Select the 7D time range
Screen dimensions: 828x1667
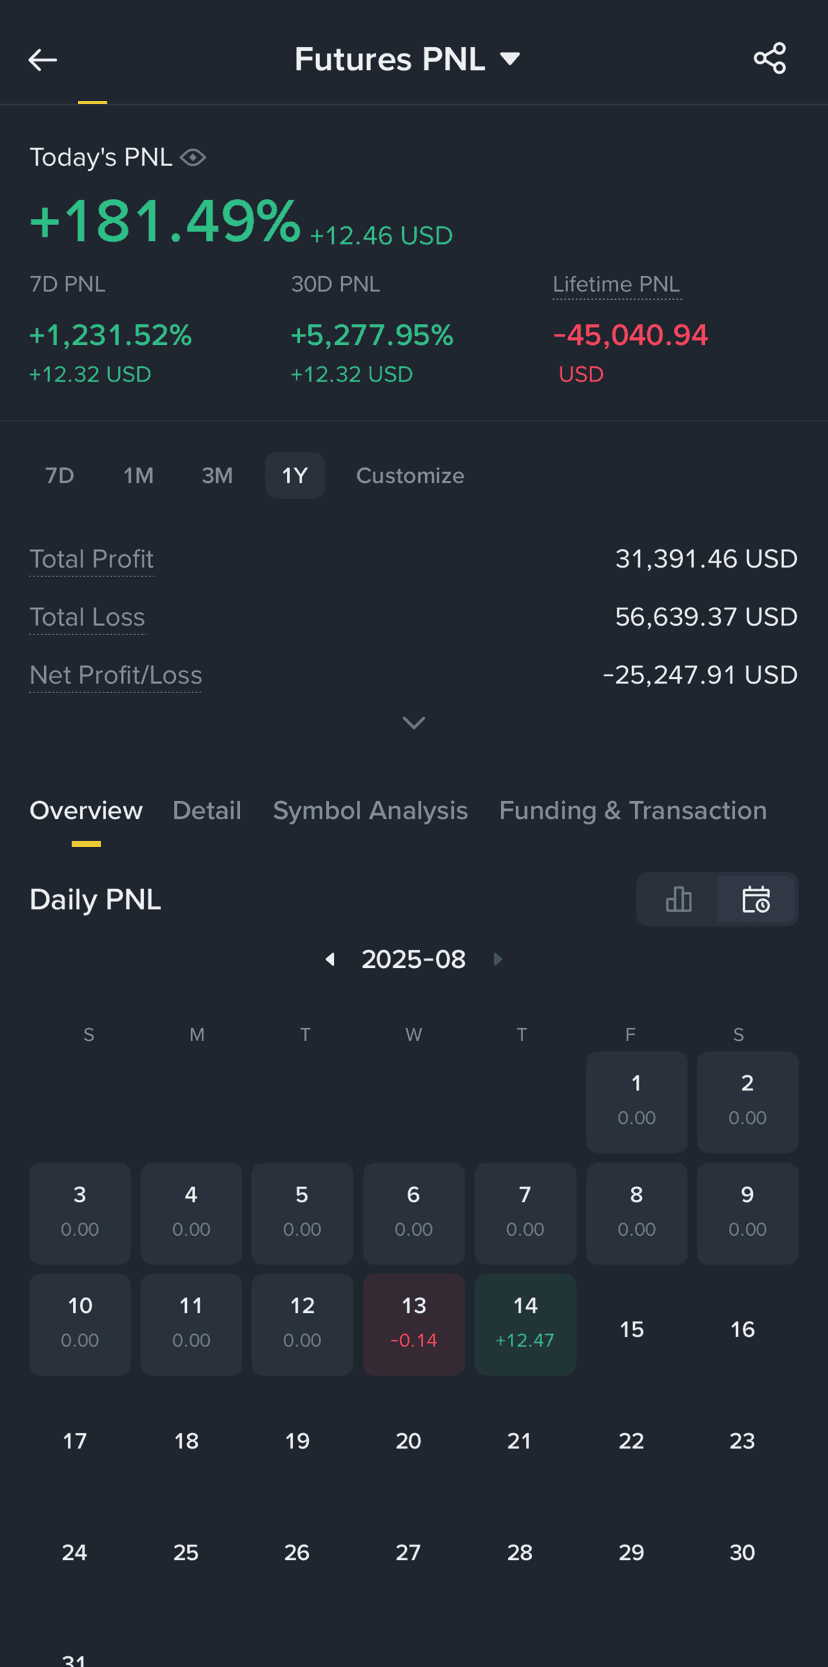[x=60, y=476]
